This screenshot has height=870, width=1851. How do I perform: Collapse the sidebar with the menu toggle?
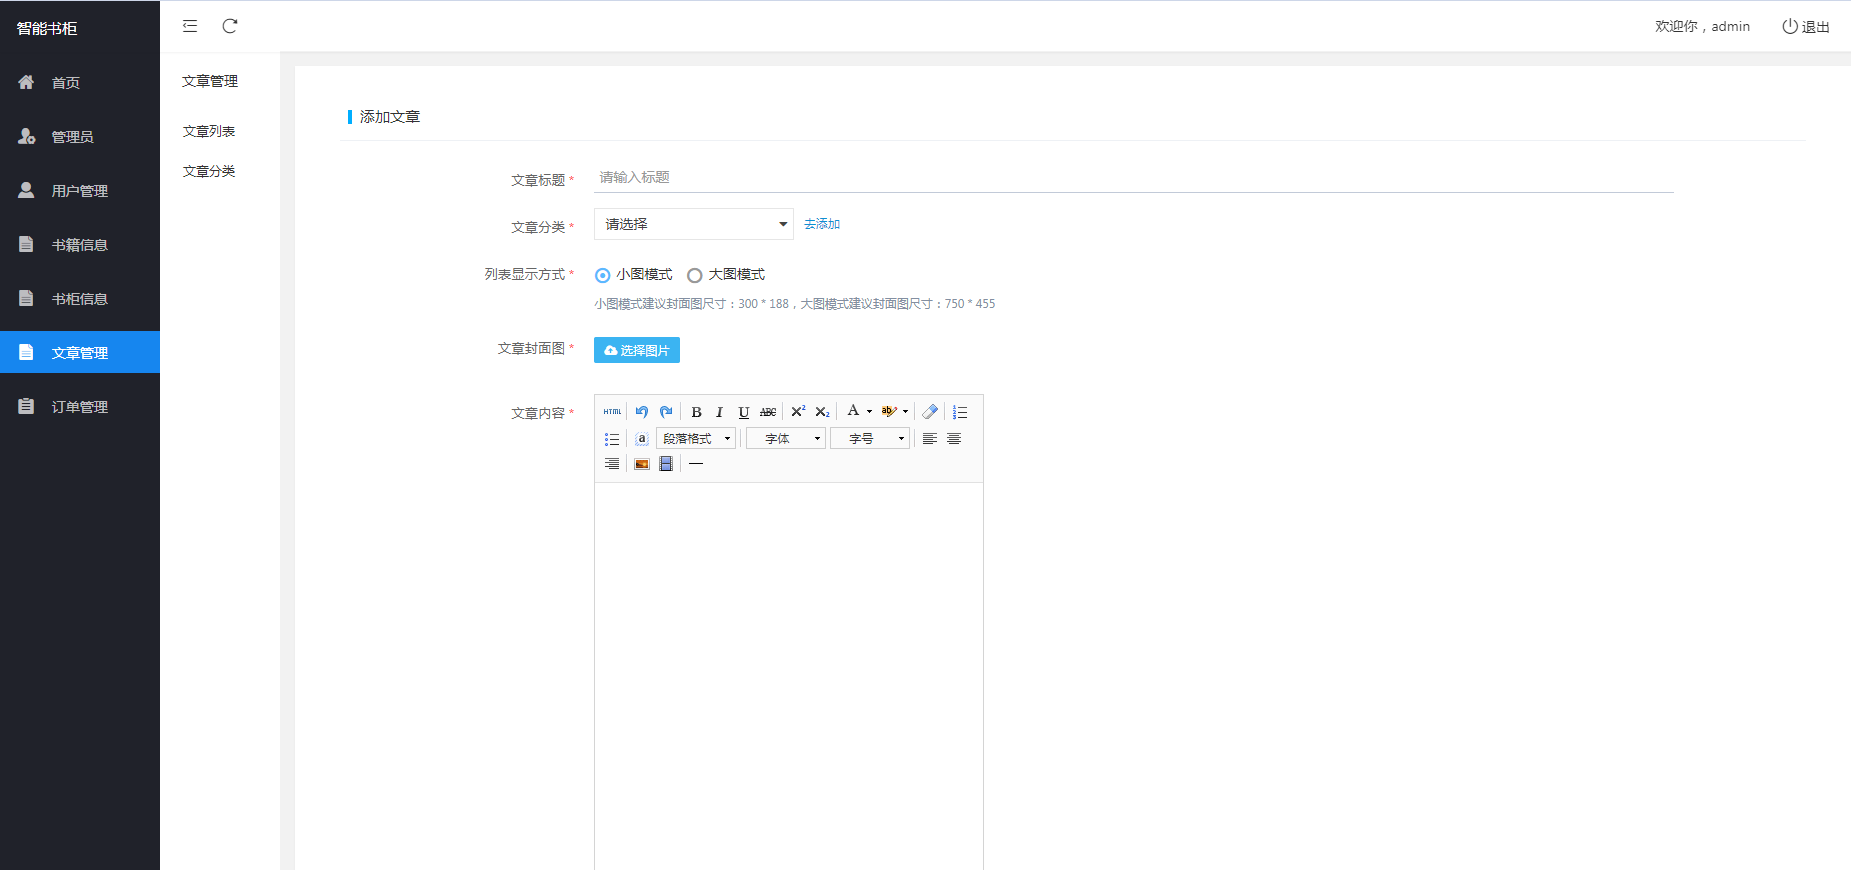(190, 26)
